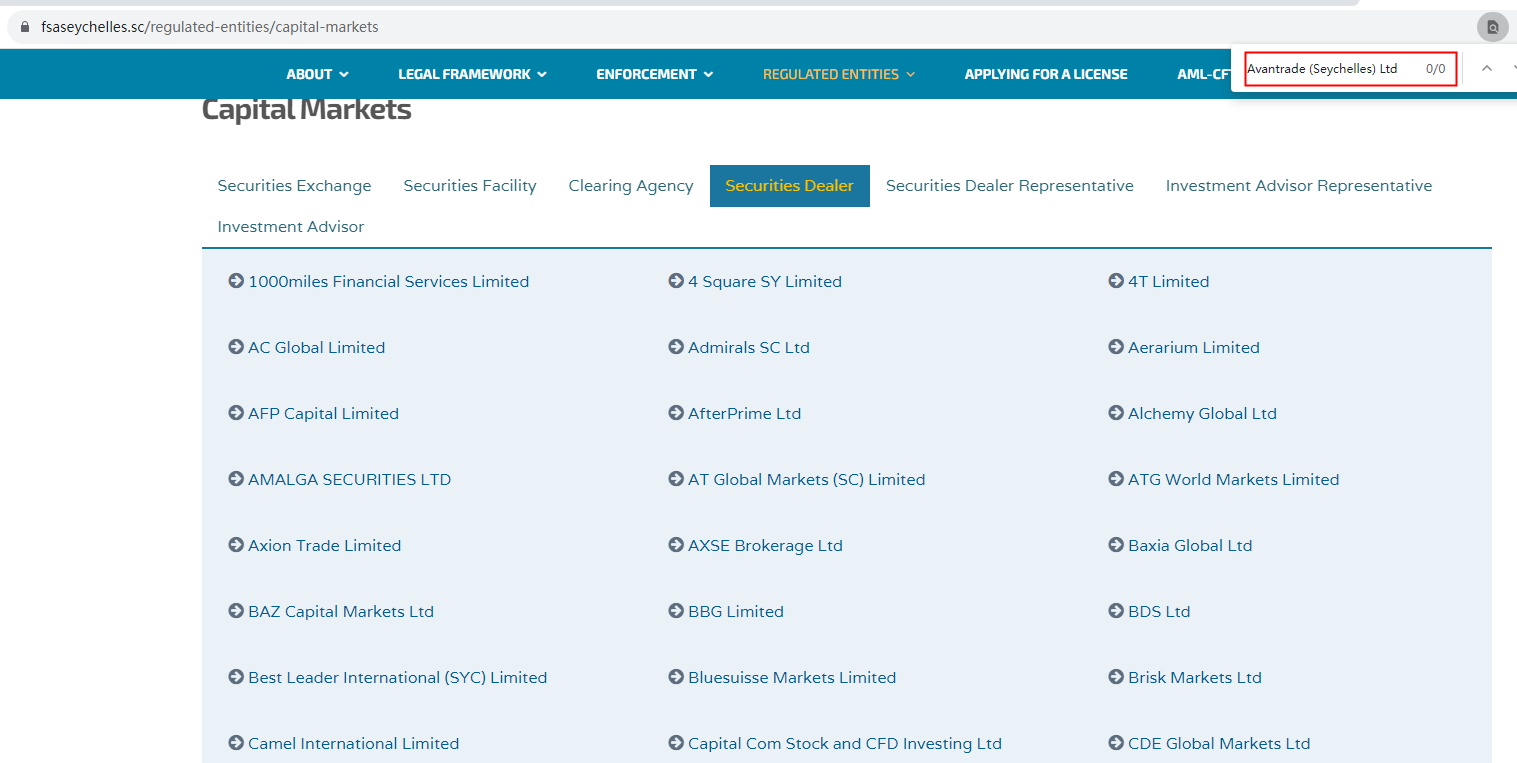This screenshot has width=1517, height=763.
Task: Click arrow icon beside Alchemy Global Ltd
Action: [x=1116, y=413]
